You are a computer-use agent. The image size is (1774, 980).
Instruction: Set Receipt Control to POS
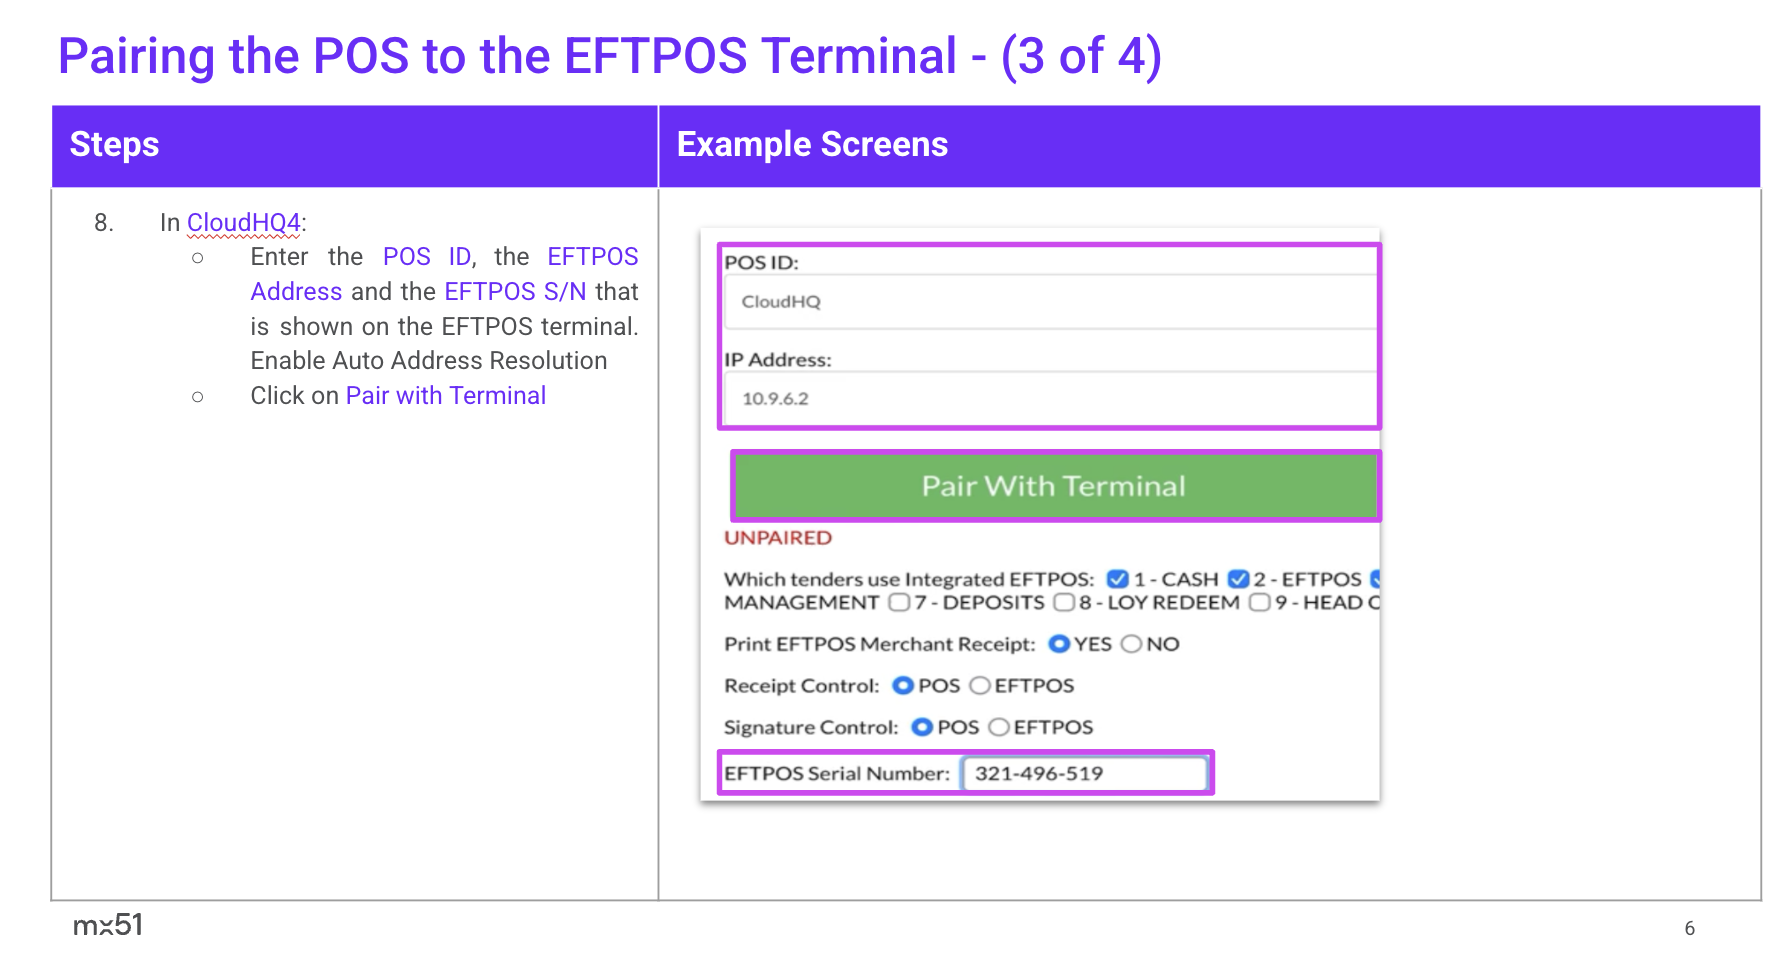click(x=903, y=686)
